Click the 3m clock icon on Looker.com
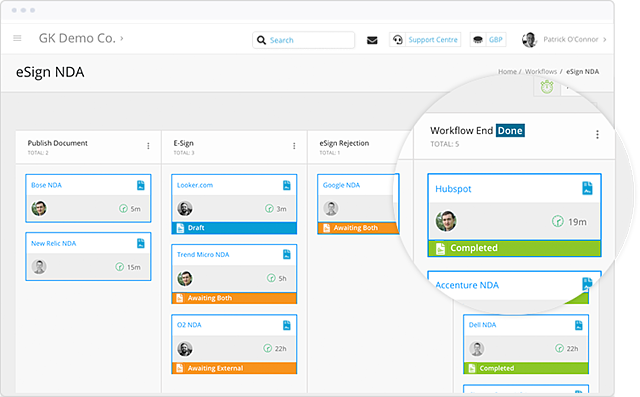 (x=269, y=208)
